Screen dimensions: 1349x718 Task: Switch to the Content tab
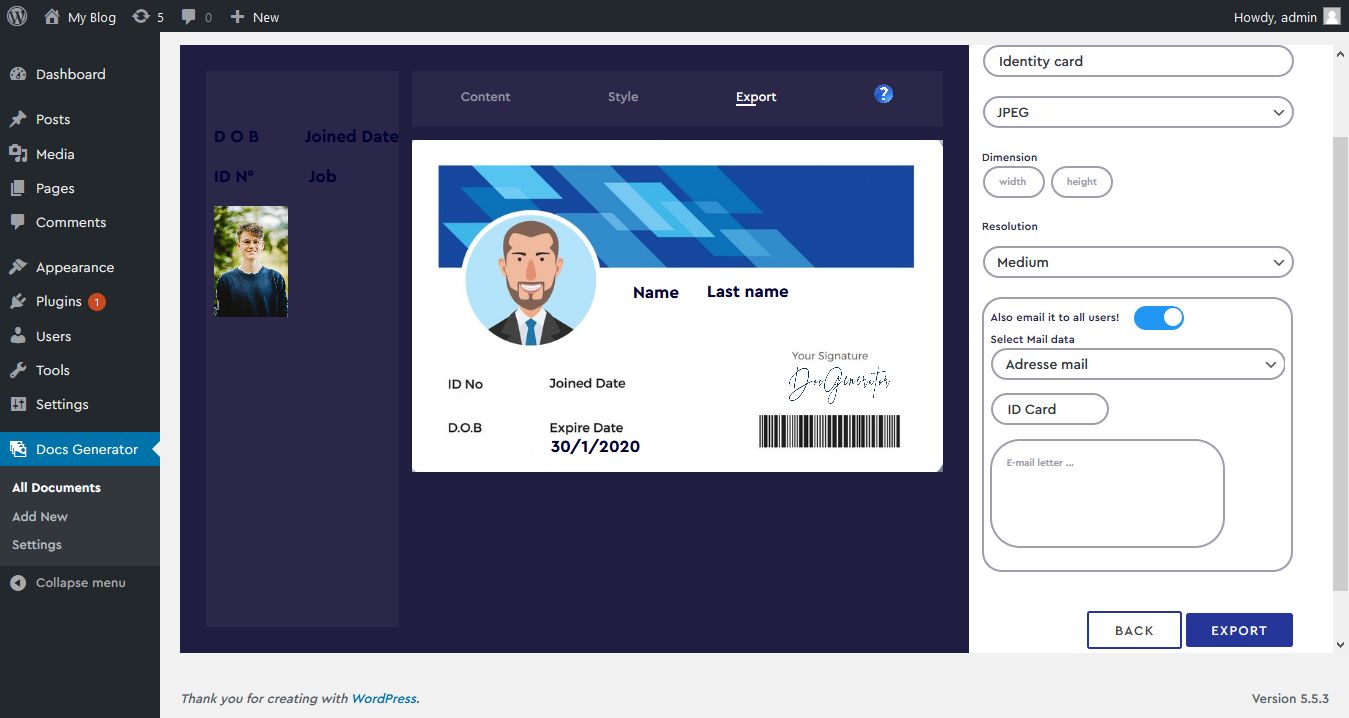(485, 97)
